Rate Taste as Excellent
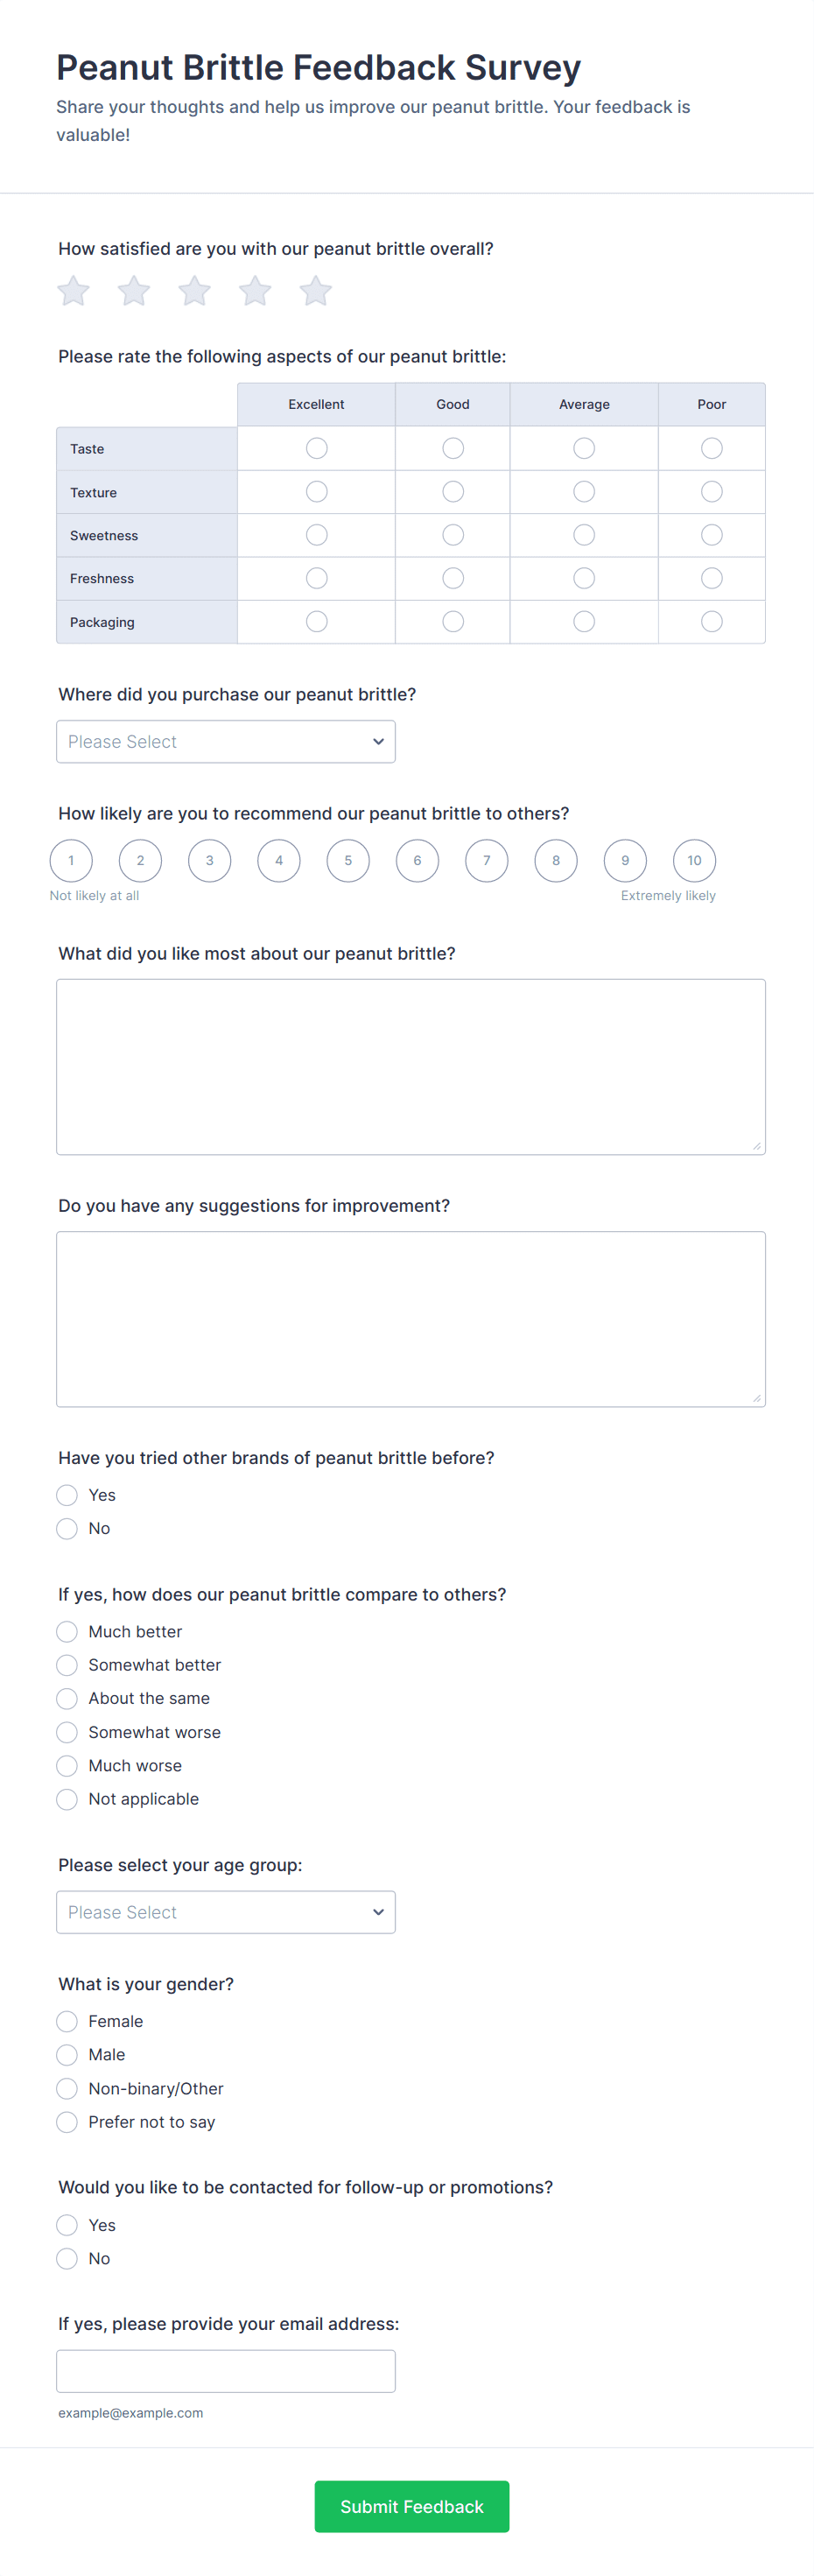The height and width of the screenshot is (2576, 814). point(317,448)
